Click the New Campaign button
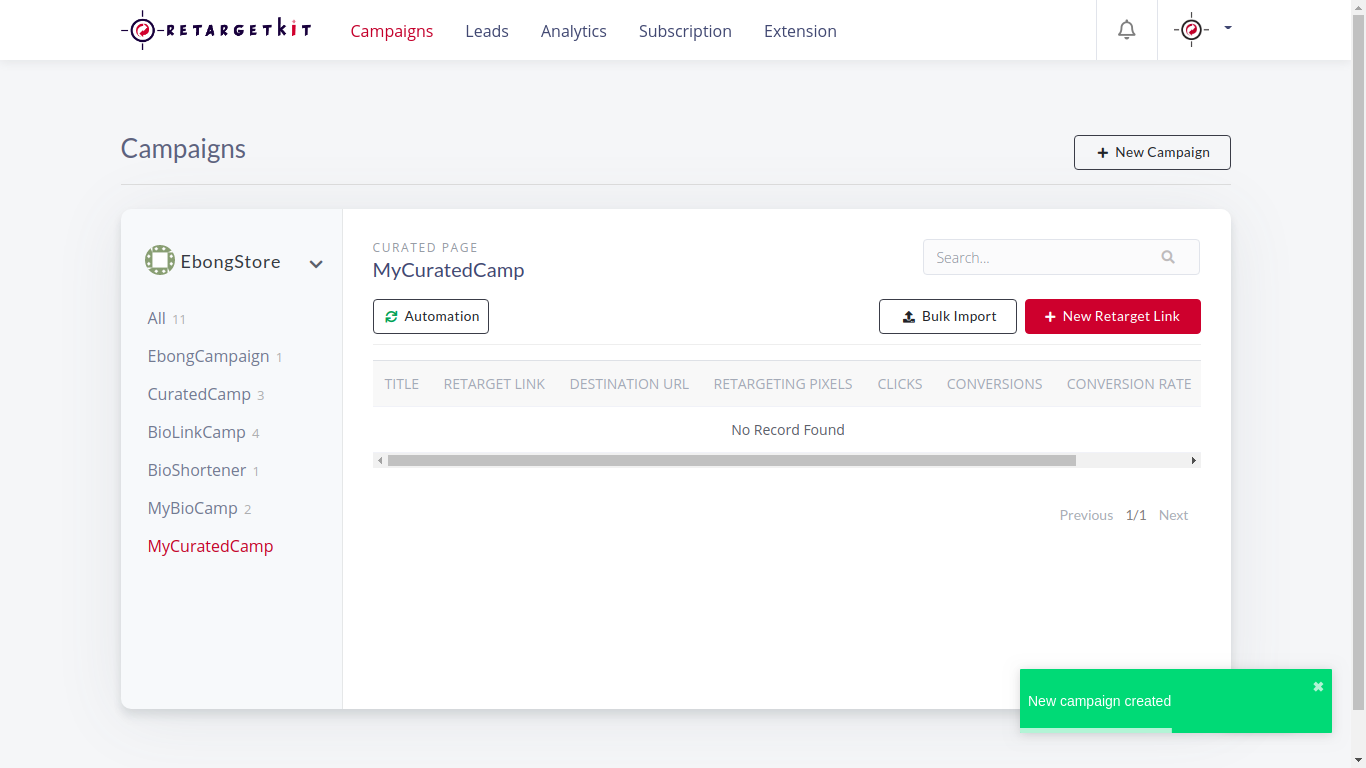Viewport: 1366px width, 768px height. (1152, 152)
